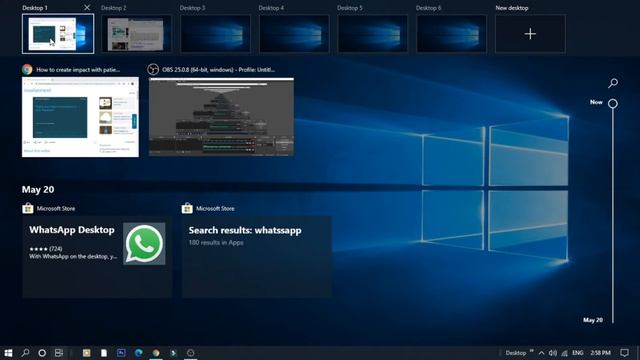
Task: Jump to May 20 on the timeline scrollbar
Action: (x=593, y=320)
